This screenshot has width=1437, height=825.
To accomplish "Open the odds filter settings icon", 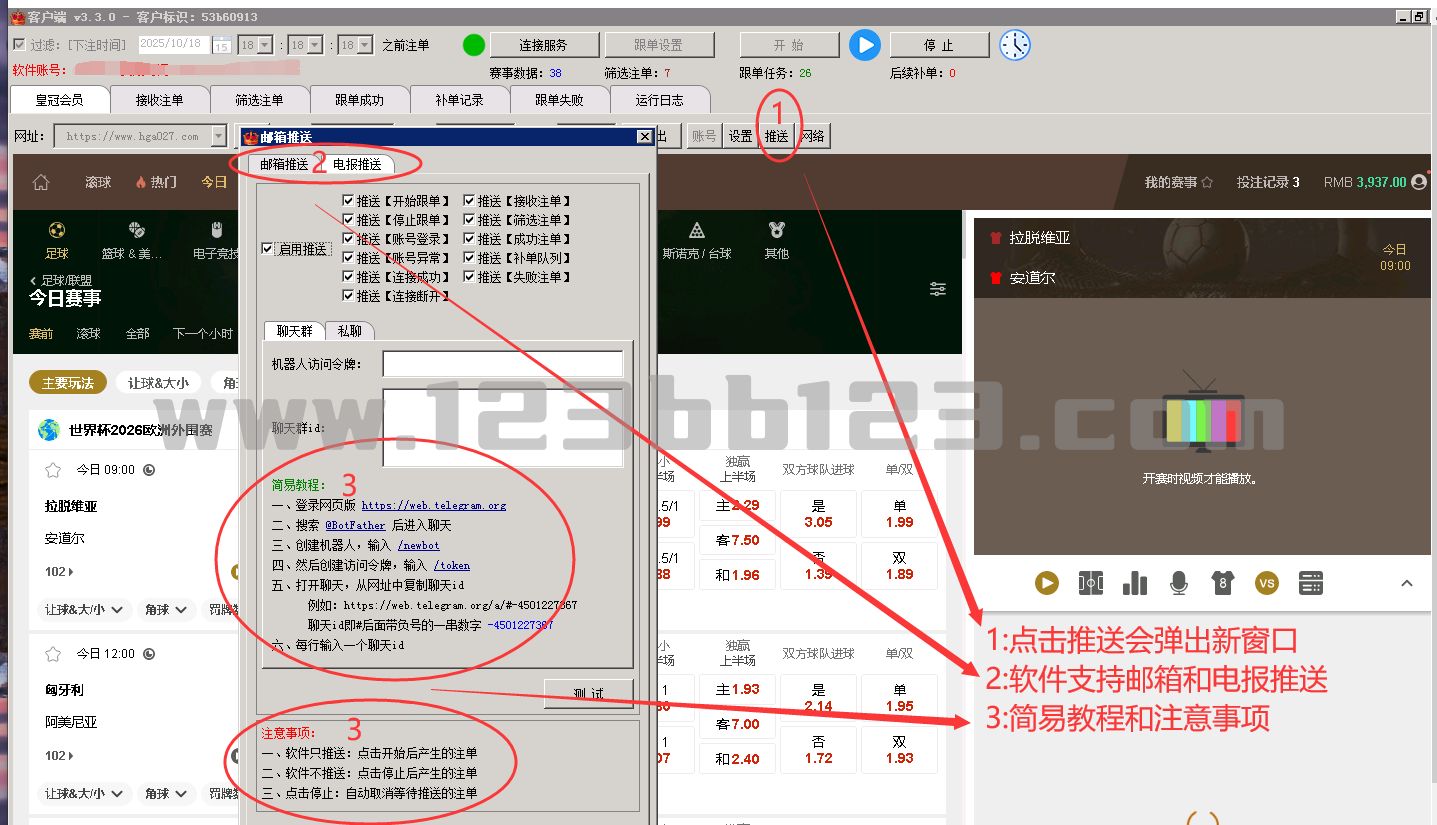I will click(x=937, y=289).
